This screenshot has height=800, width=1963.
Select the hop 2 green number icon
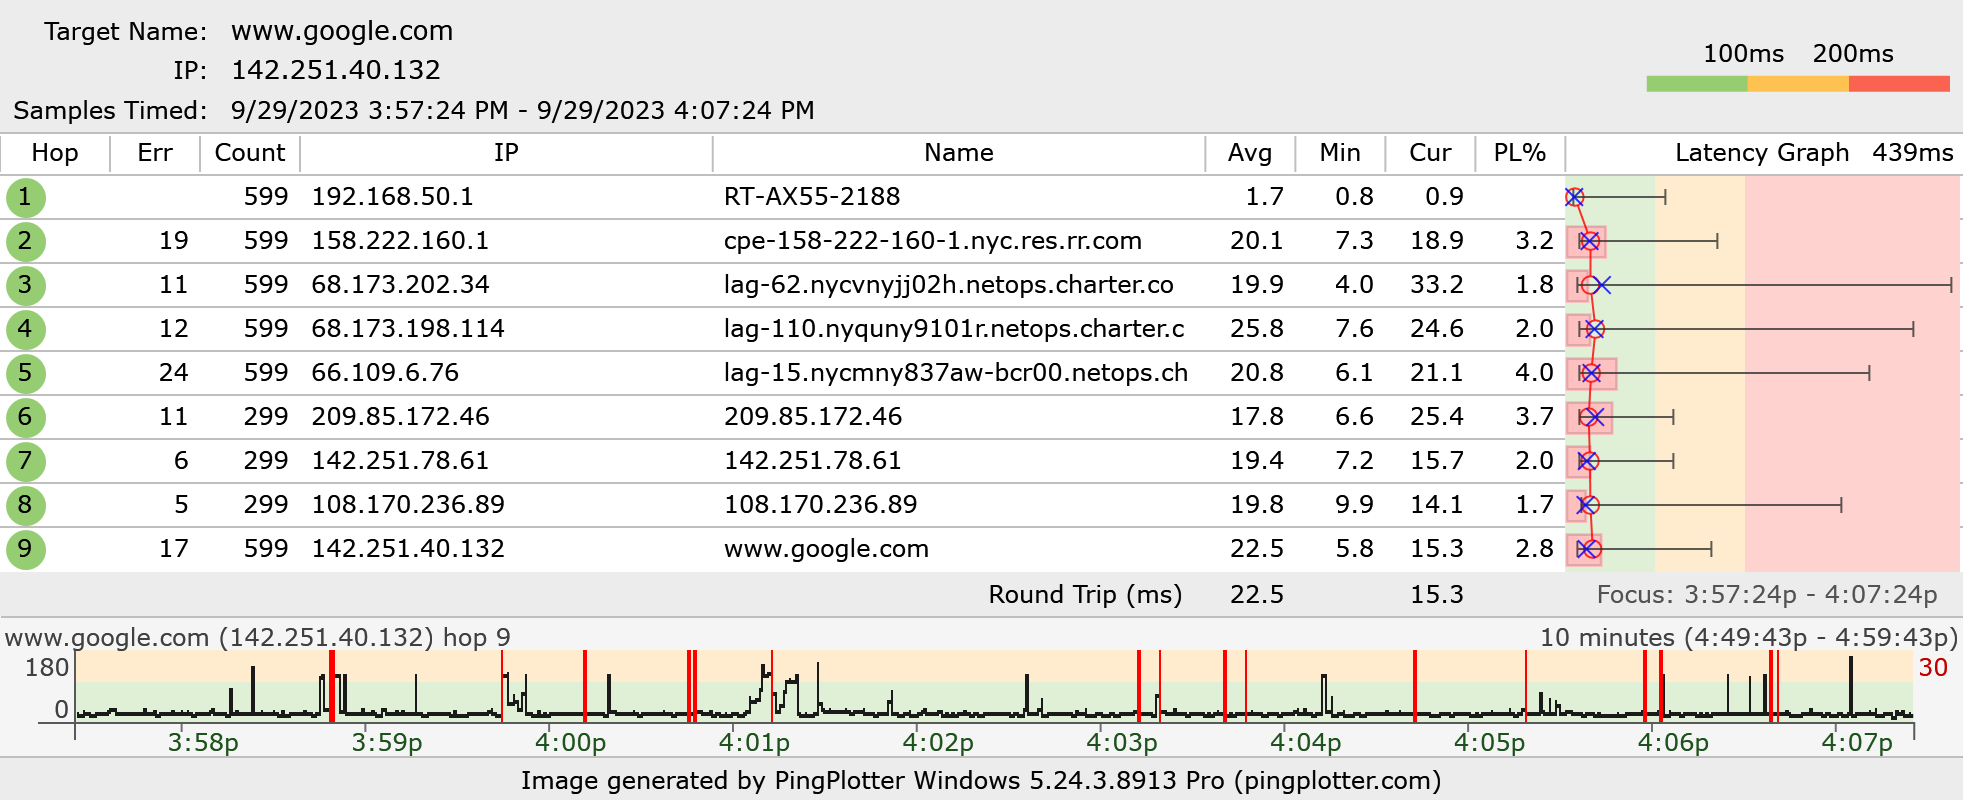click(25, 241)
